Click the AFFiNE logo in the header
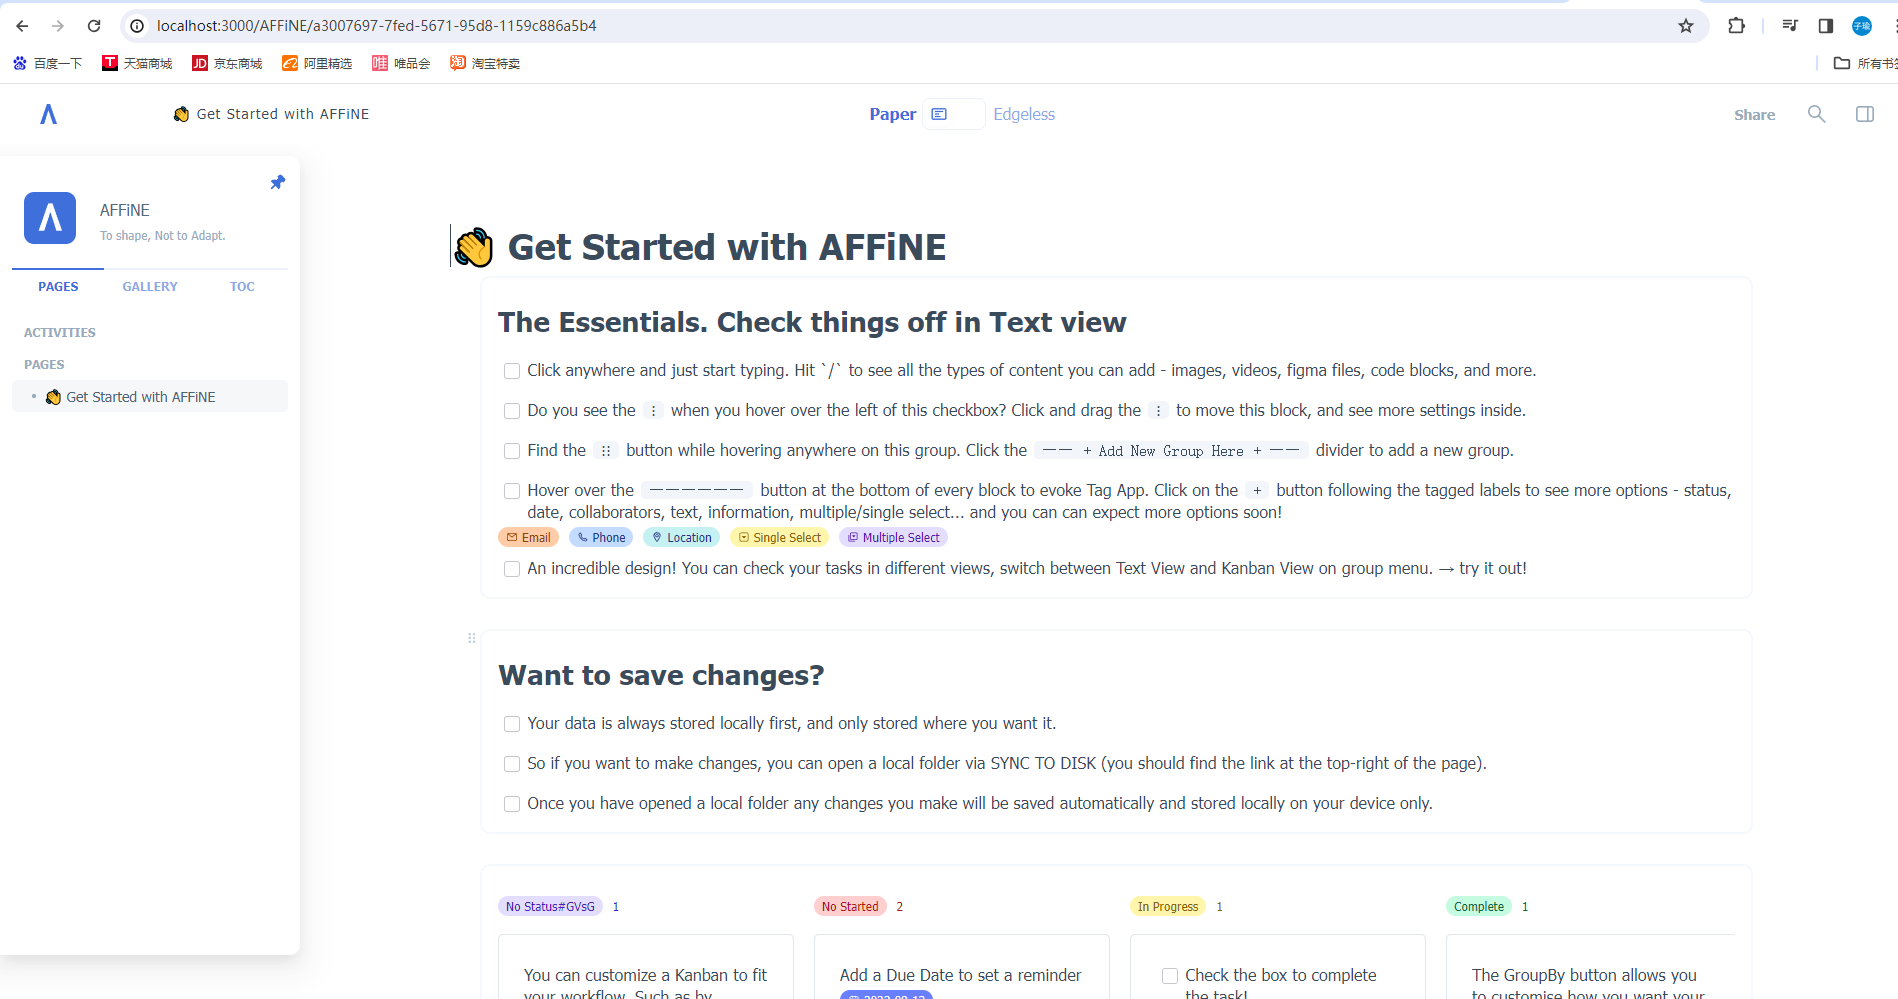Viewport: 1898px width, 999px height. click(x=48, y=115)
